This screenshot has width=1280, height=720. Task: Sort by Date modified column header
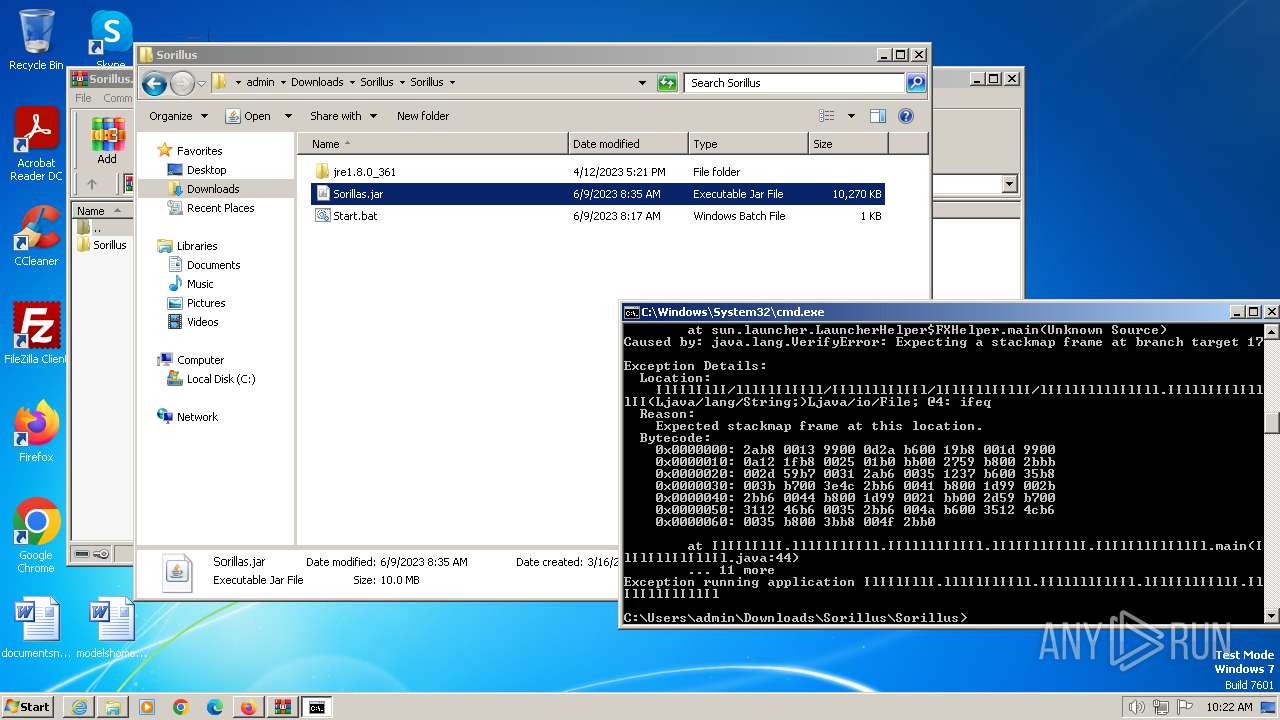click(x=628, y=144)
